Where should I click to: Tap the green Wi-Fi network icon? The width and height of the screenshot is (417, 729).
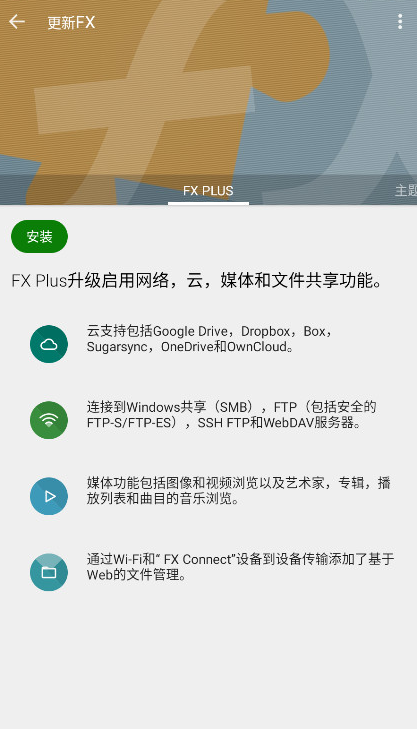(x=49, y=420)
